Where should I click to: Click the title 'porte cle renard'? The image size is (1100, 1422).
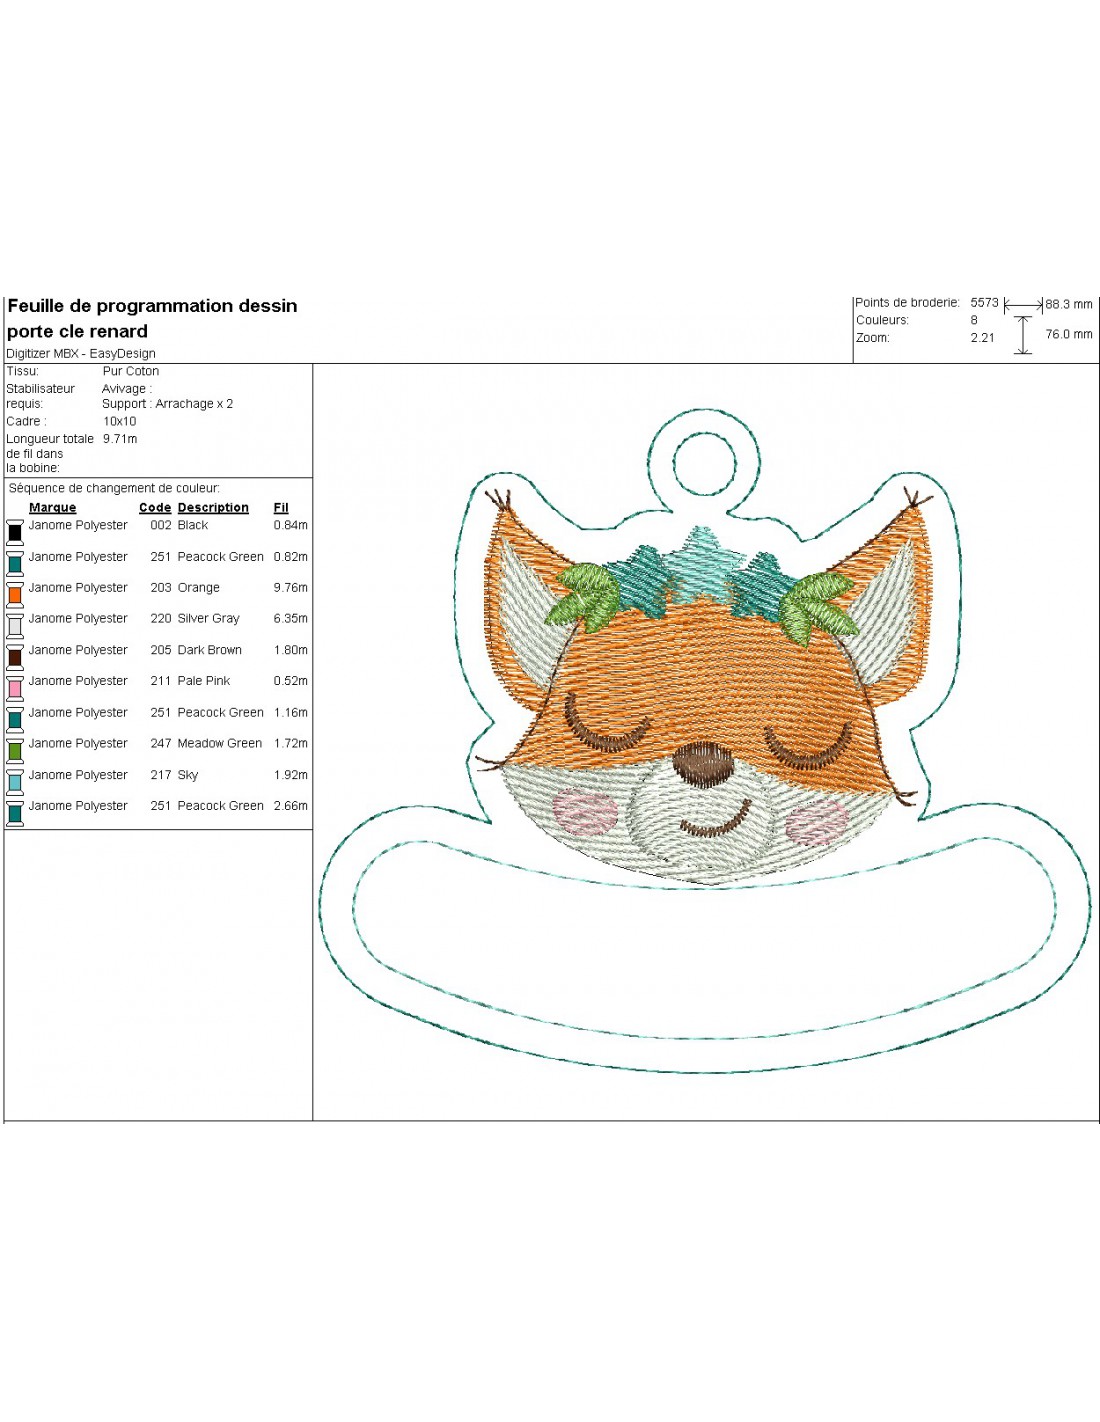[78, 332]
